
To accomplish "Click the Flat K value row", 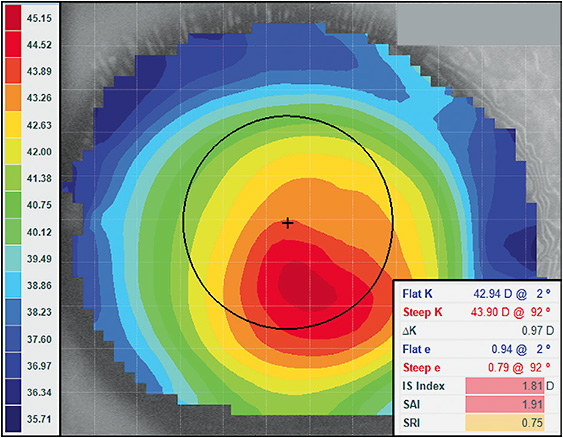I will [x=476, y=294].
